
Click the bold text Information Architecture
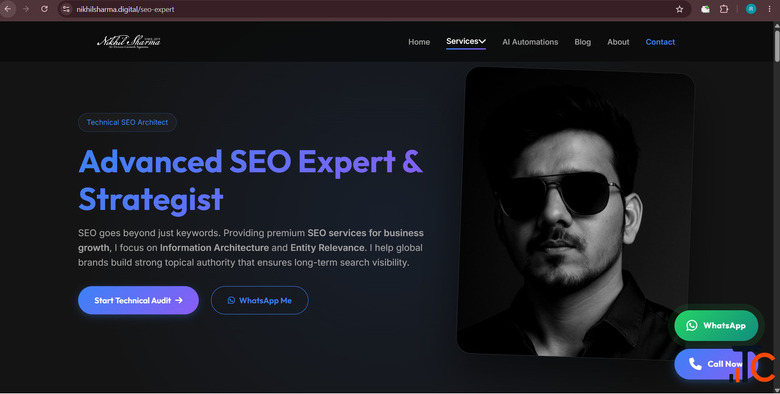click(214, 248)
